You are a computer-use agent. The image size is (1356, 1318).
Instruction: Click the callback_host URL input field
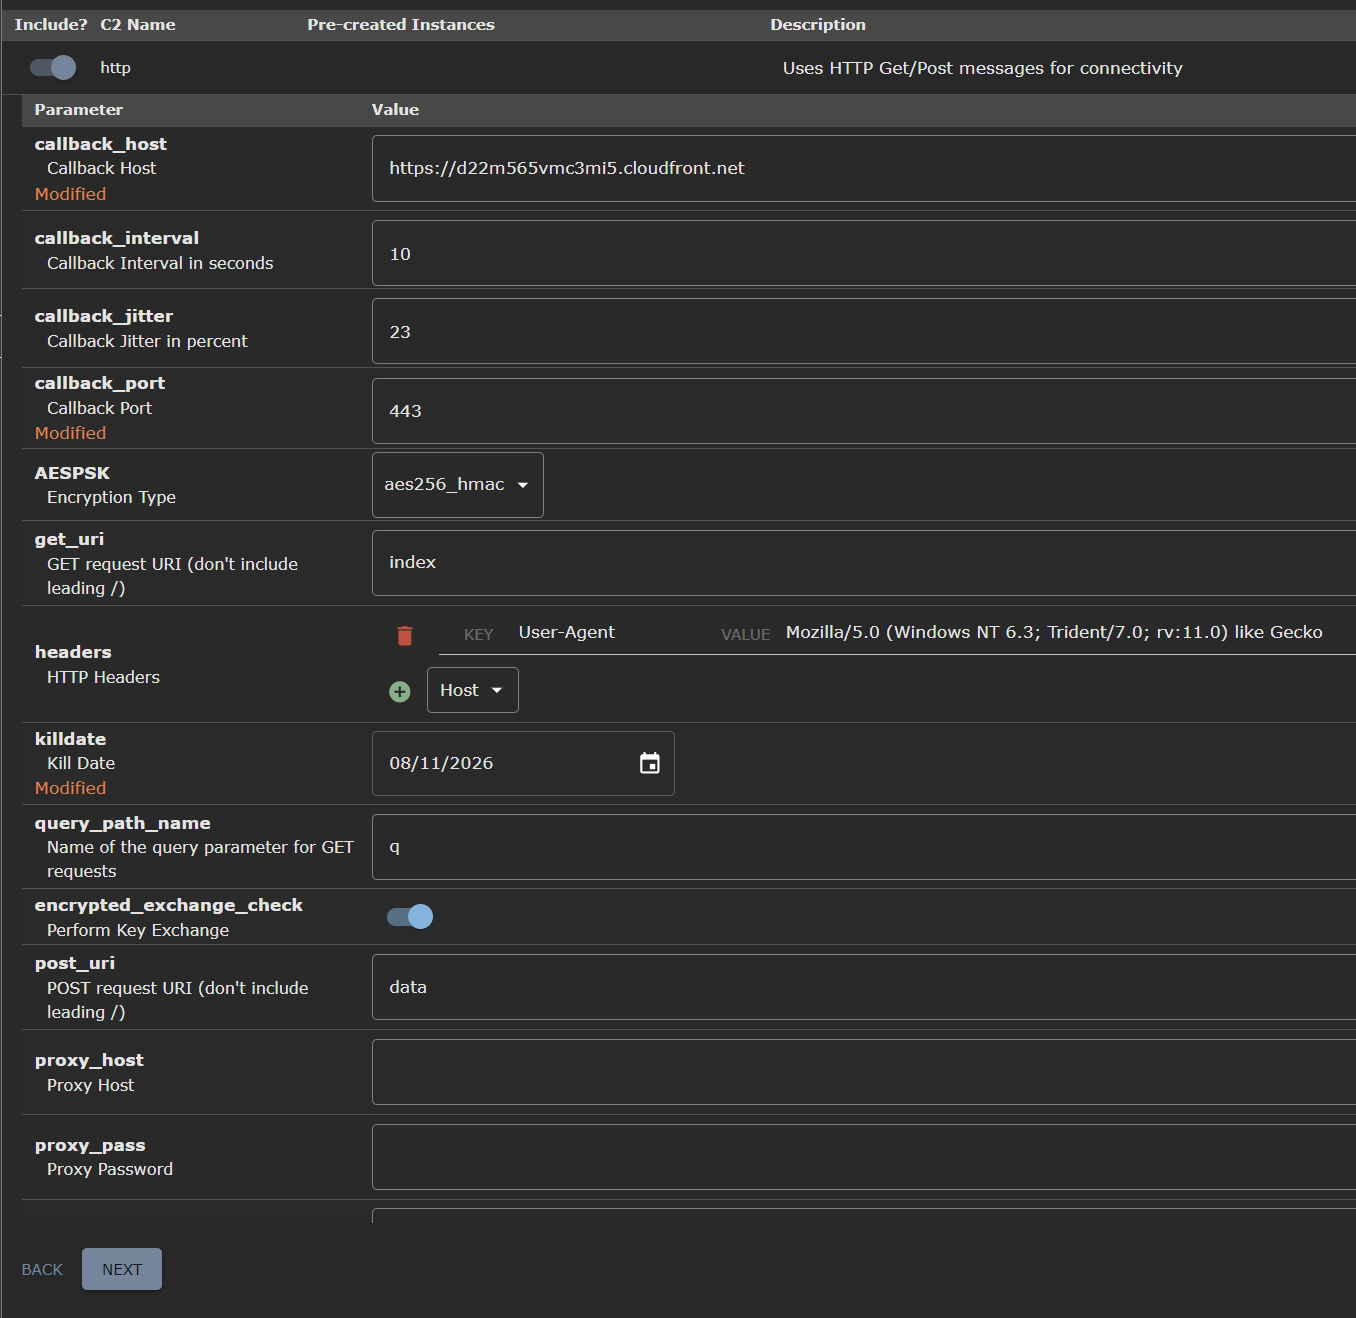click(860, 169)
